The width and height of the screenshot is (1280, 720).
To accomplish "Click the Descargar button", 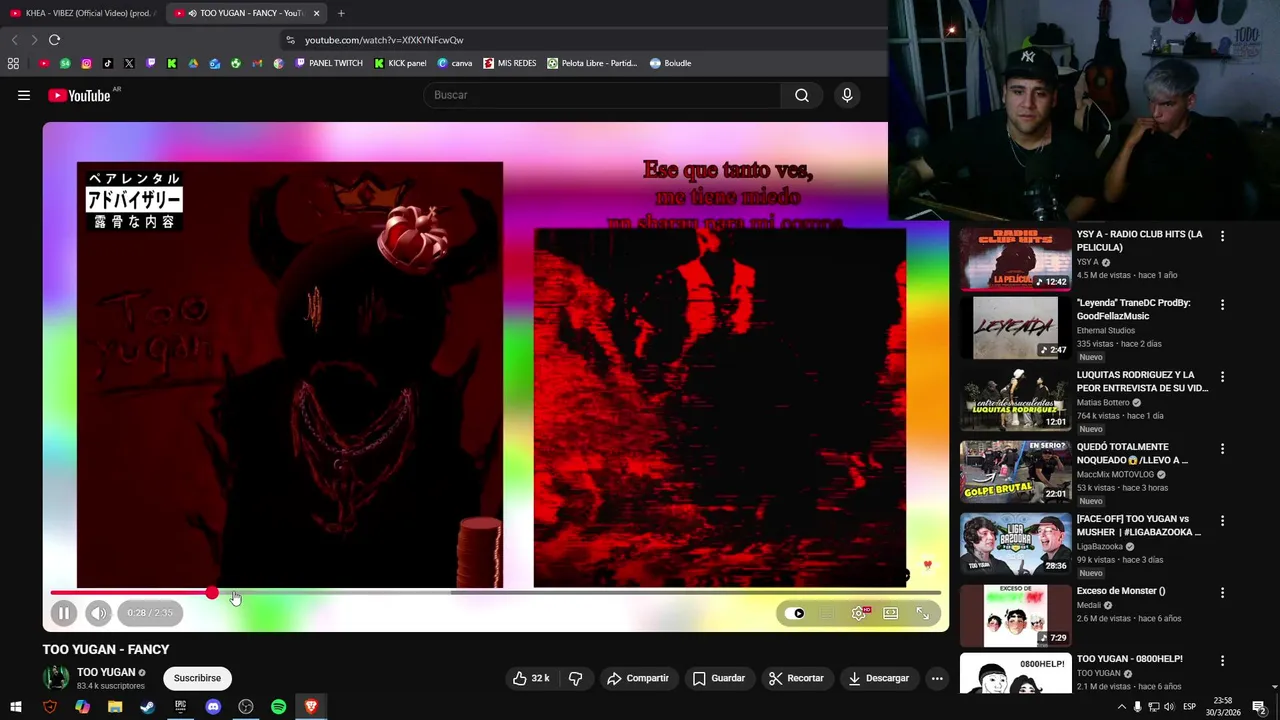I will [x=878, y=678].
